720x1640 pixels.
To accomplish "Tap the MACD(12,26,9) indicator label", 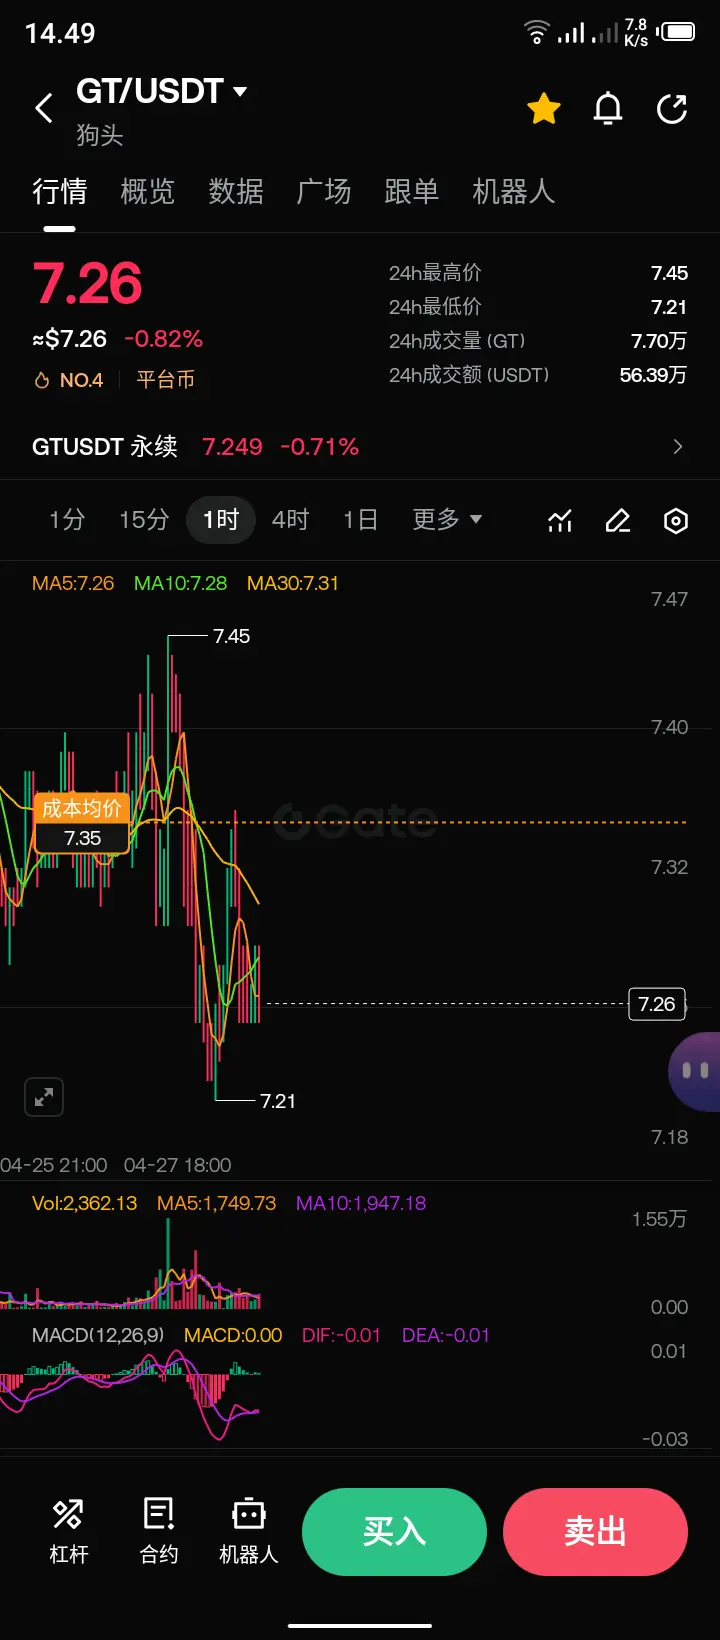I will click(x=98, y=1335).
